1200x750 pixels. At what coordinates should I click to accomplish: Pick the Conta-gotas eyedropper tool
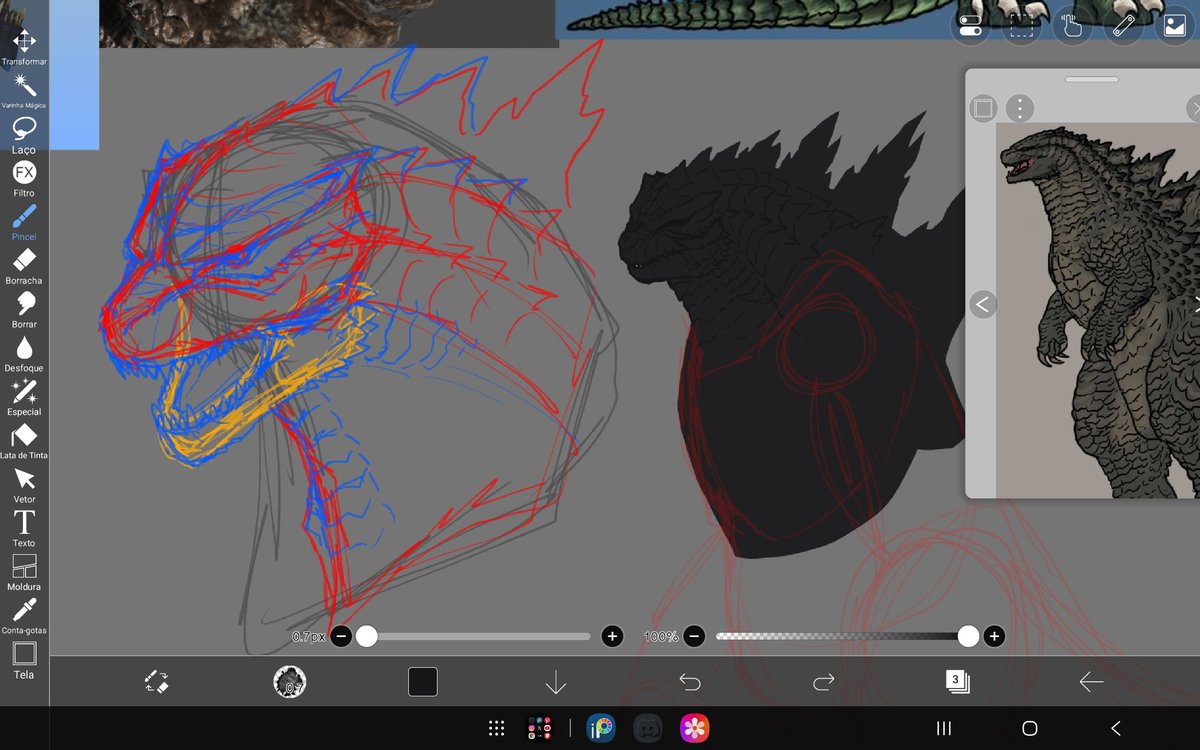24,616
